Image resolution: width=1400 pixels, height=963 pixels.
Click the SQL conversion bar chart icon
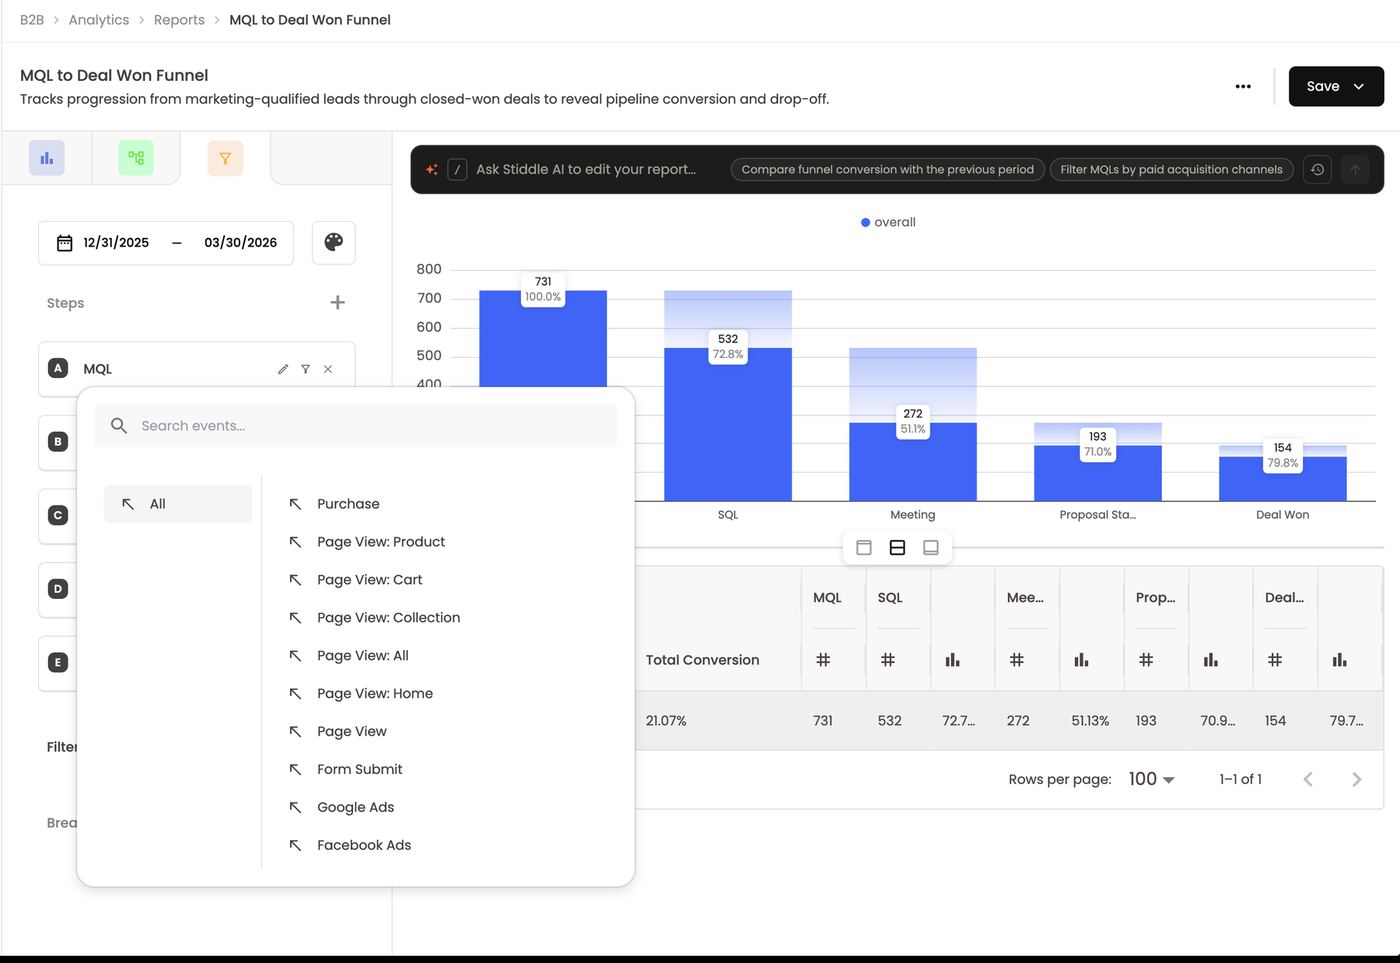(x=952, y=660)
